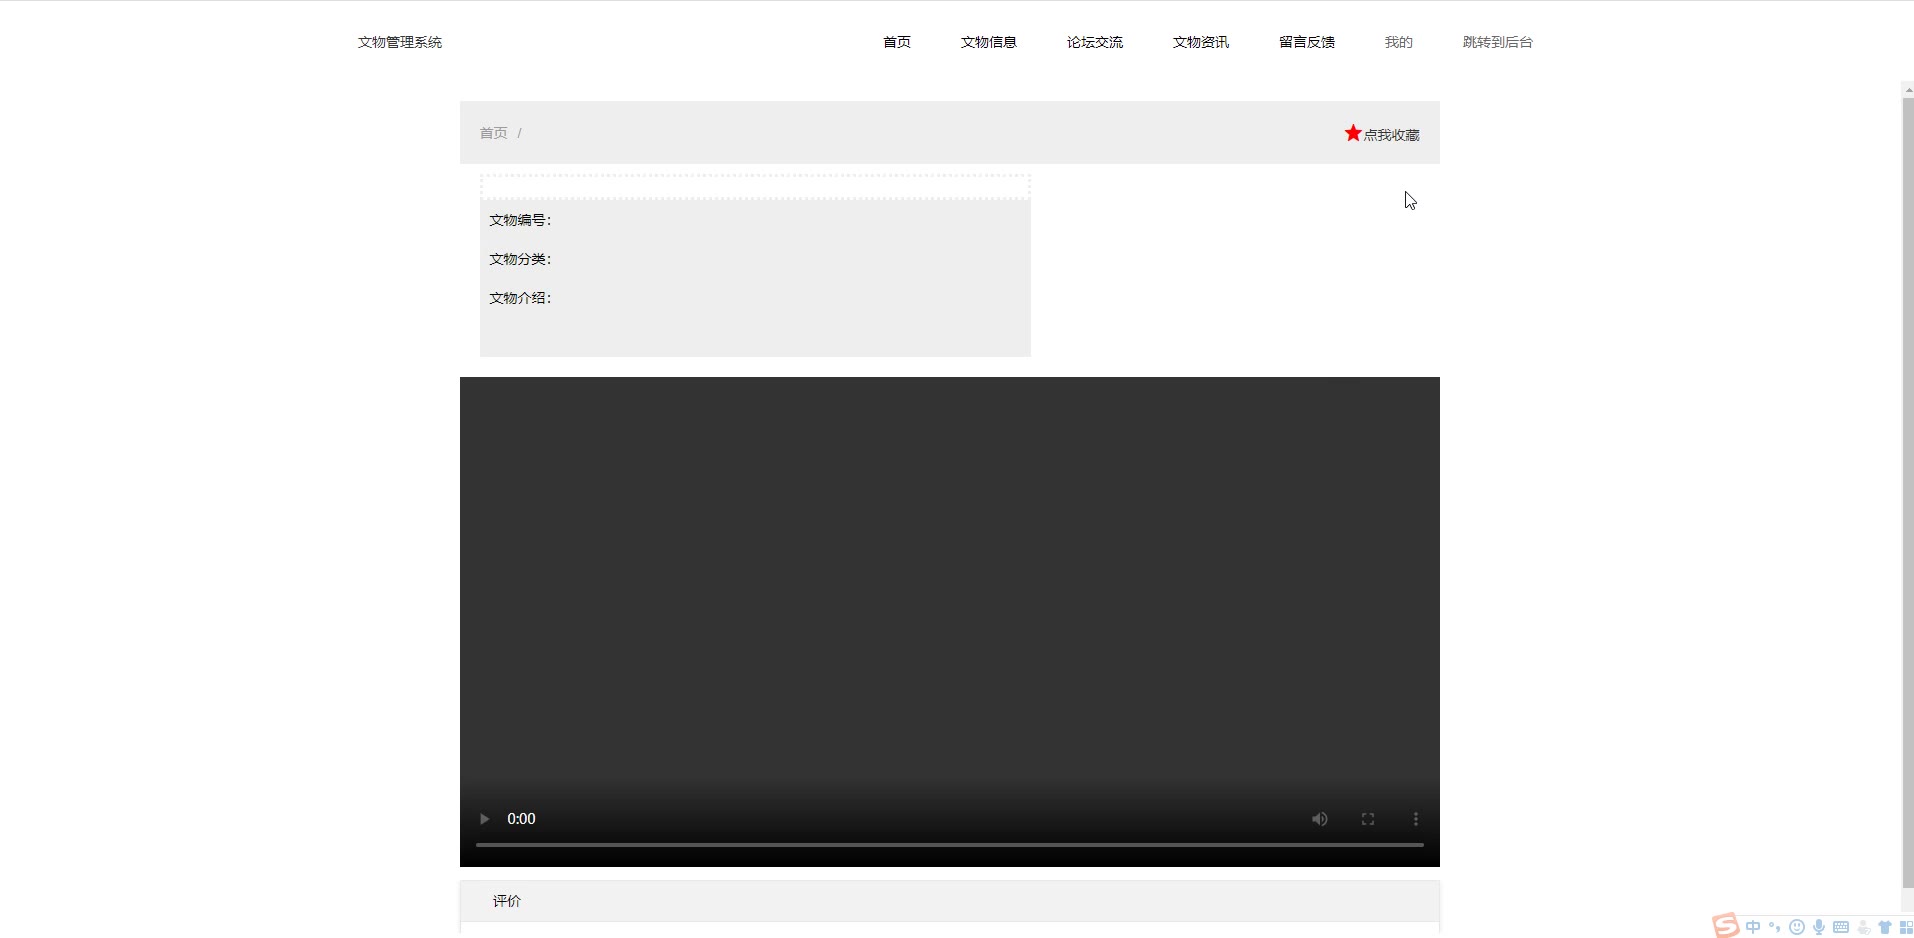Open the 我的 menu item
The image size is (1914, 938).
click(x=1399, y=42)
